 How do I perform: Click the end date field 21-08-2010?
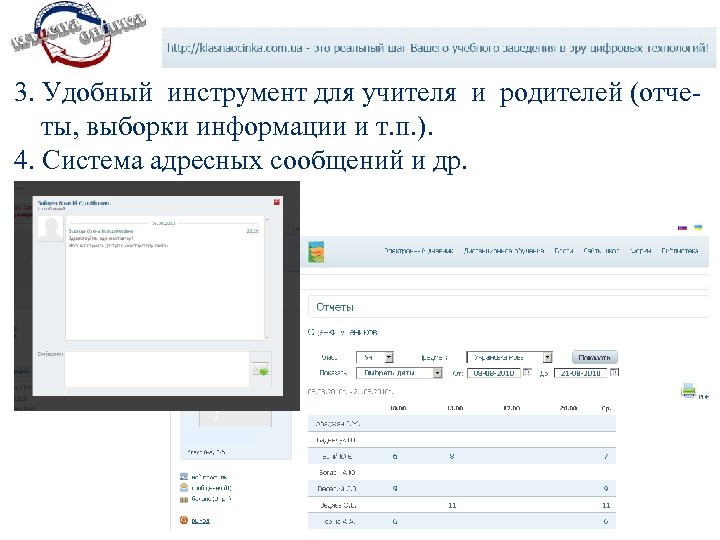pyautogui.click(x=581, y=373)
